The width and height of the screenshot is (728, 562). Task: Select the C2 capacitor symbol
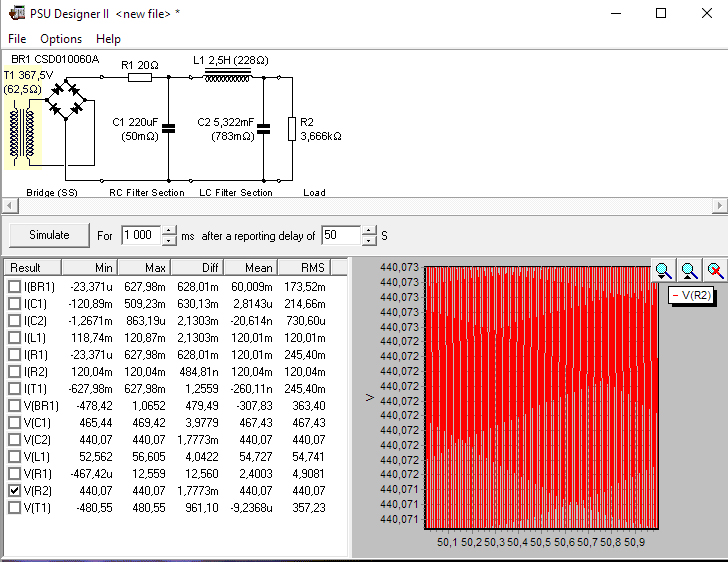263,127
